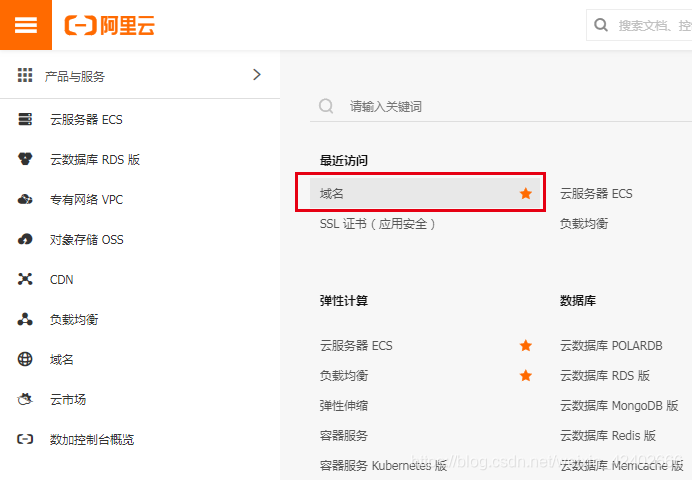The height and width of the screenshot is (480, 692).
Task: Open 云数据库 RDS 版 under 数据库
Action: [x=605, y=375]
